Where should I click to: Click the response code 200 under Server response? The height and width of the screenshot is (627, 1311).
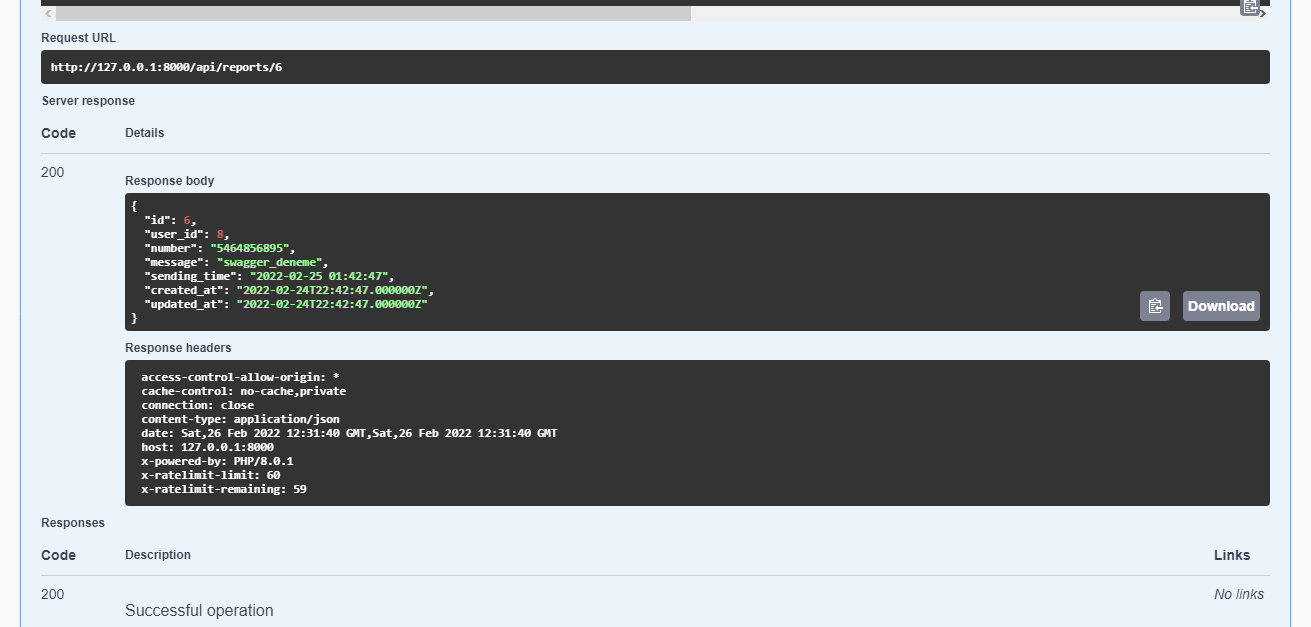tap(52, 172)
